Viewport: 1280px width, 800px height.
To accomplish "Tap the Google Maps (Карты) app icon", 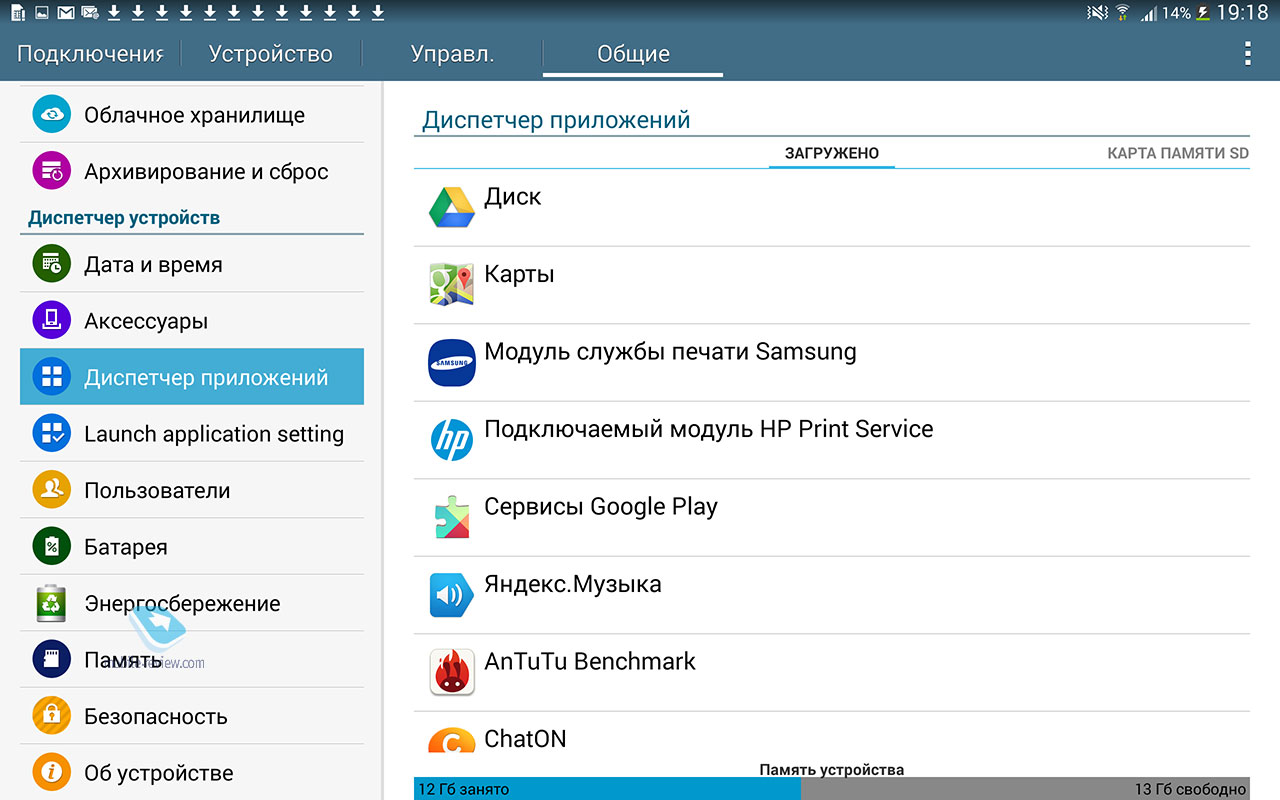I will (x=451, y=285).
